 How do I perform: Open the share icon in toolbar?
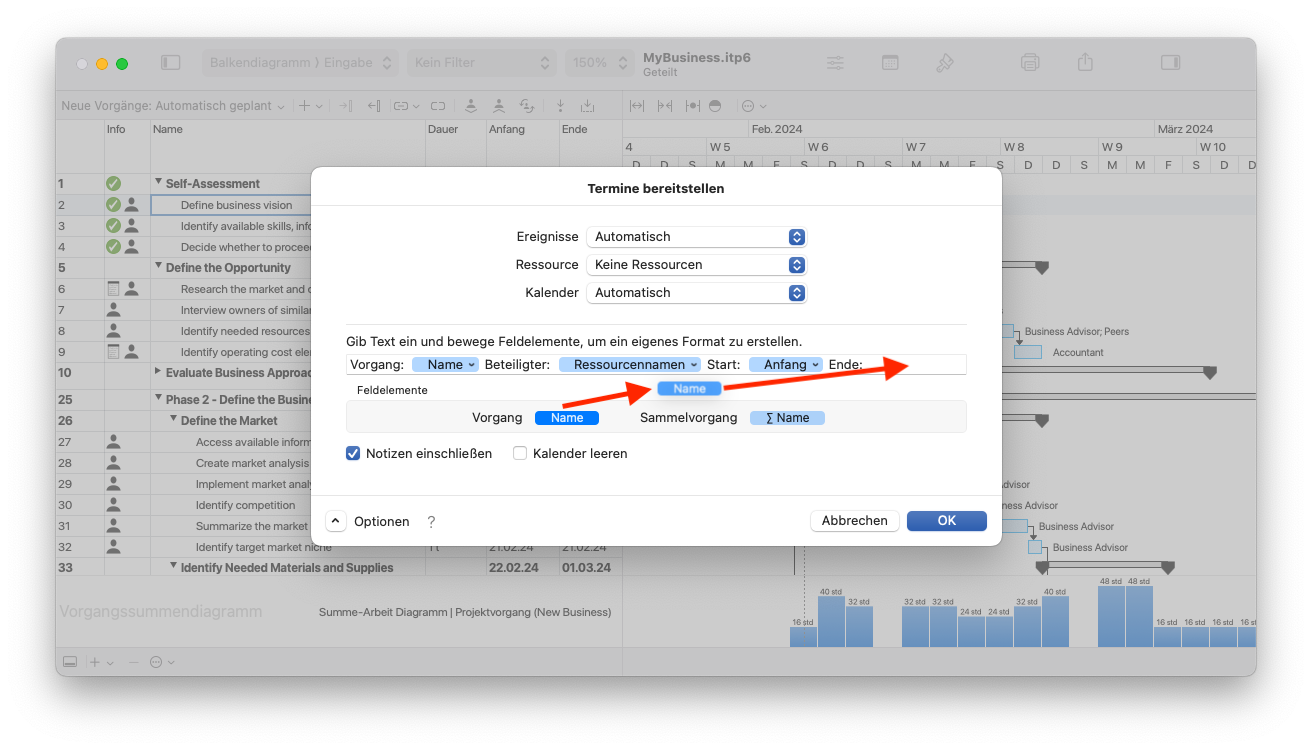[x=1085, y=62]
